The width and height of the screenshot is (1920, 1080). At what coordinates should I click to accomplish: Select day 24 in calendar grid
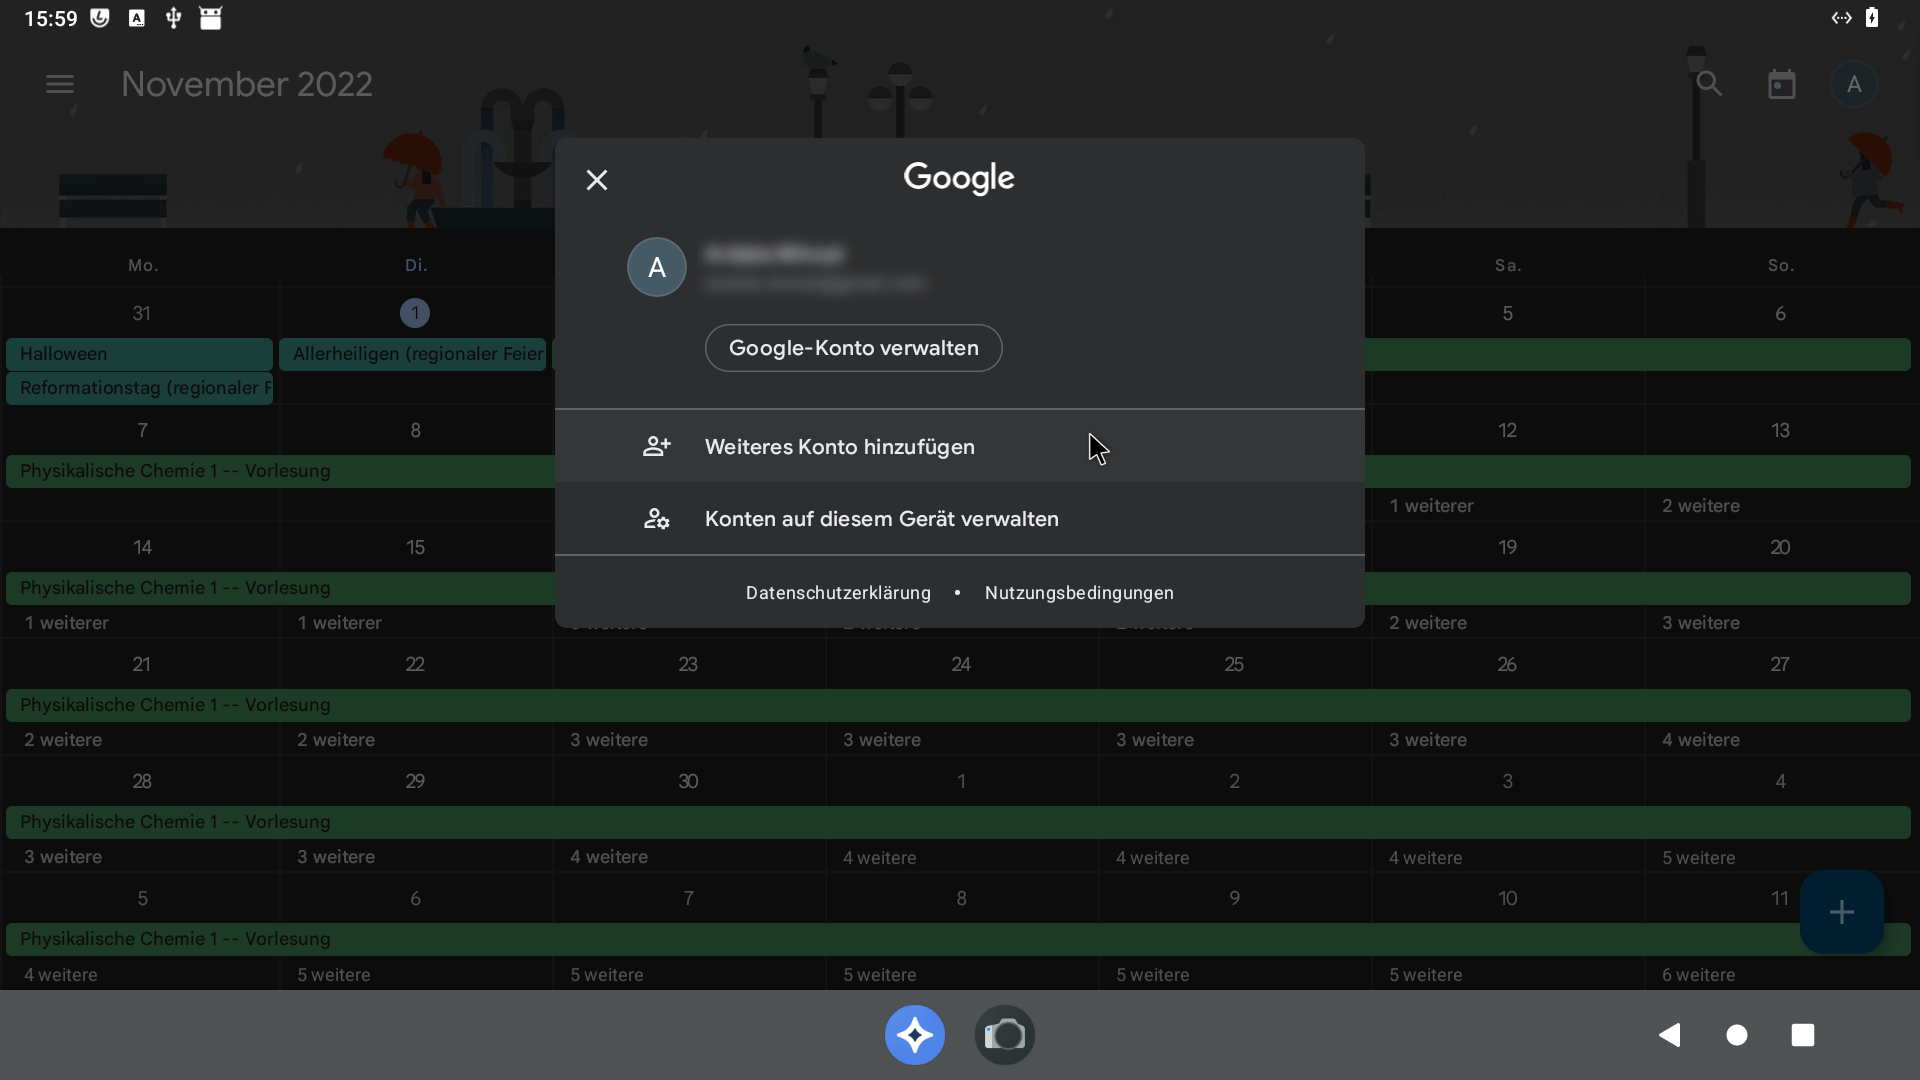961,664
